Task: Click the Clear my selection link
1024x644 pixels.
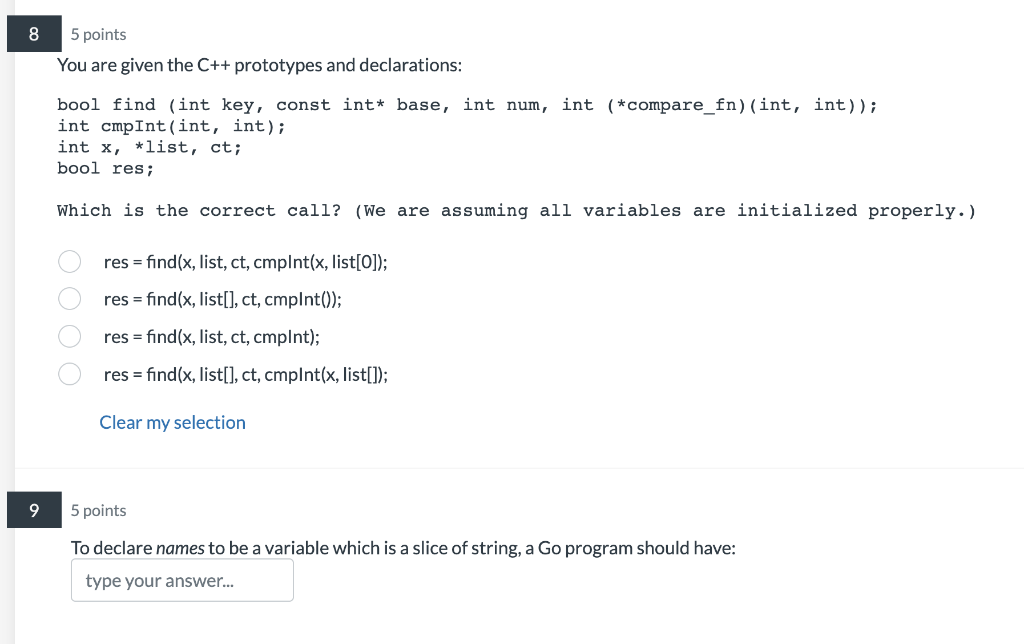Action: pyautogui.click(x=172, y=422)
